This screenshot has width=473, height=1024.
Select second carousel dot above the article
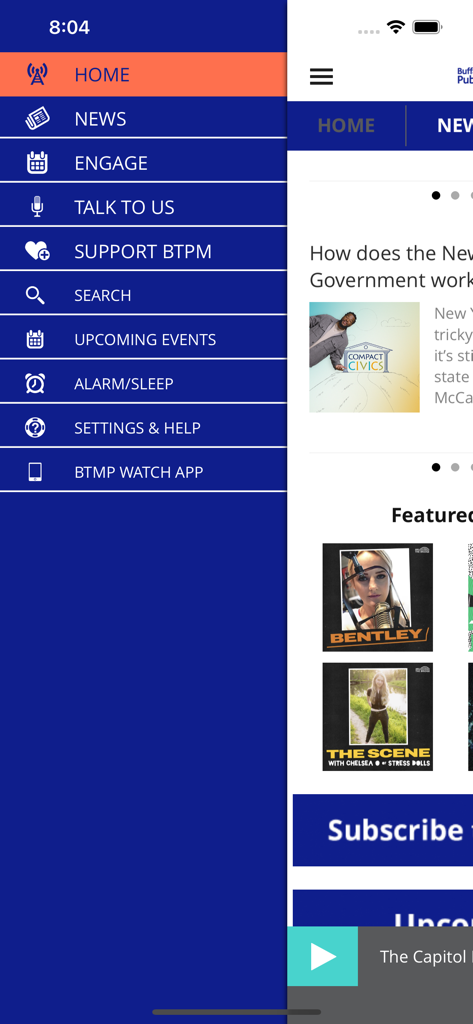coord(455,195)
